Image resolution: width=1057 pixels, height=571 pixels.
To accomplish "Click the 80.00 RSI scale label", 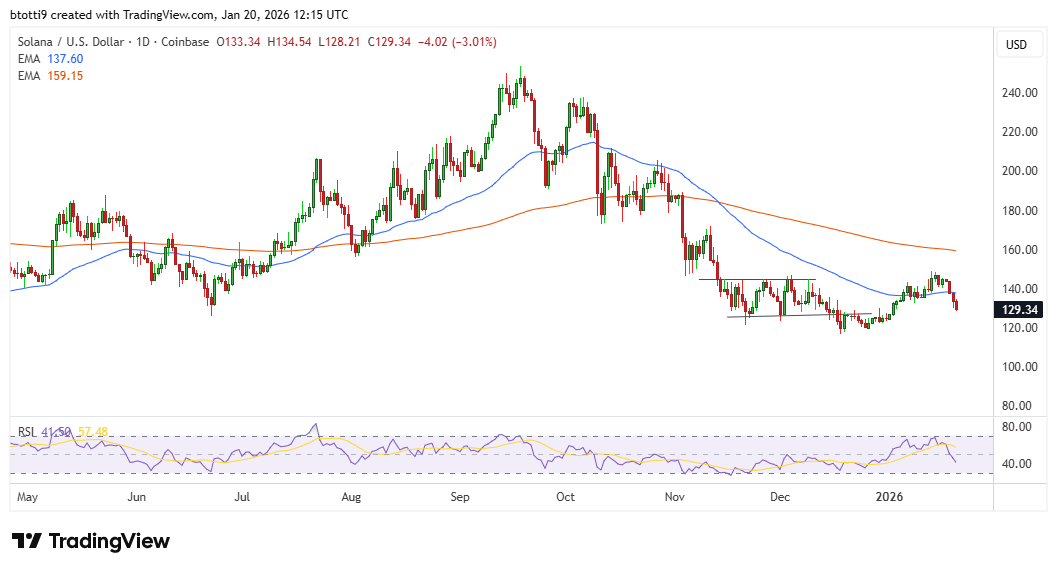I will pos(1016,427).
